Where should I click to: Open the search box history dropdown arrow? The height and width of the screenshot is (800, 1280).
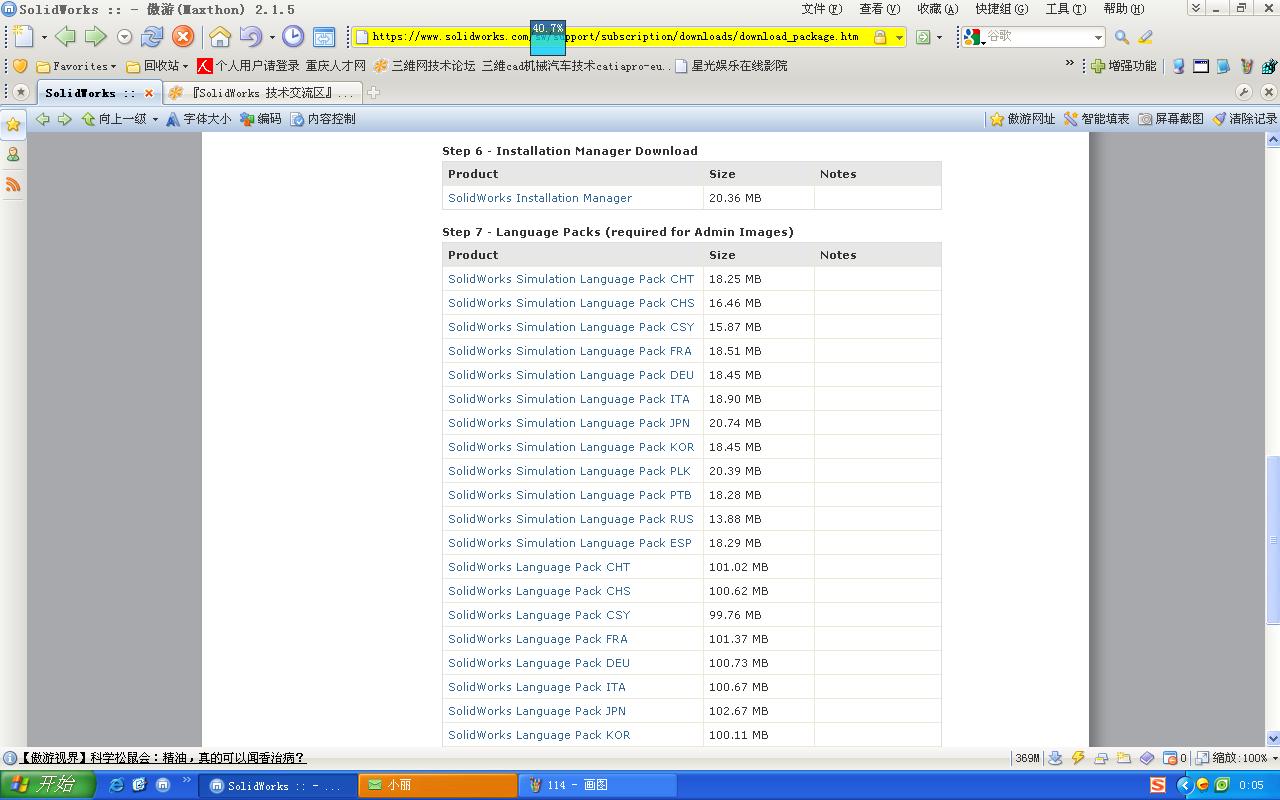pyautogui.click(x=1098, y=38)
